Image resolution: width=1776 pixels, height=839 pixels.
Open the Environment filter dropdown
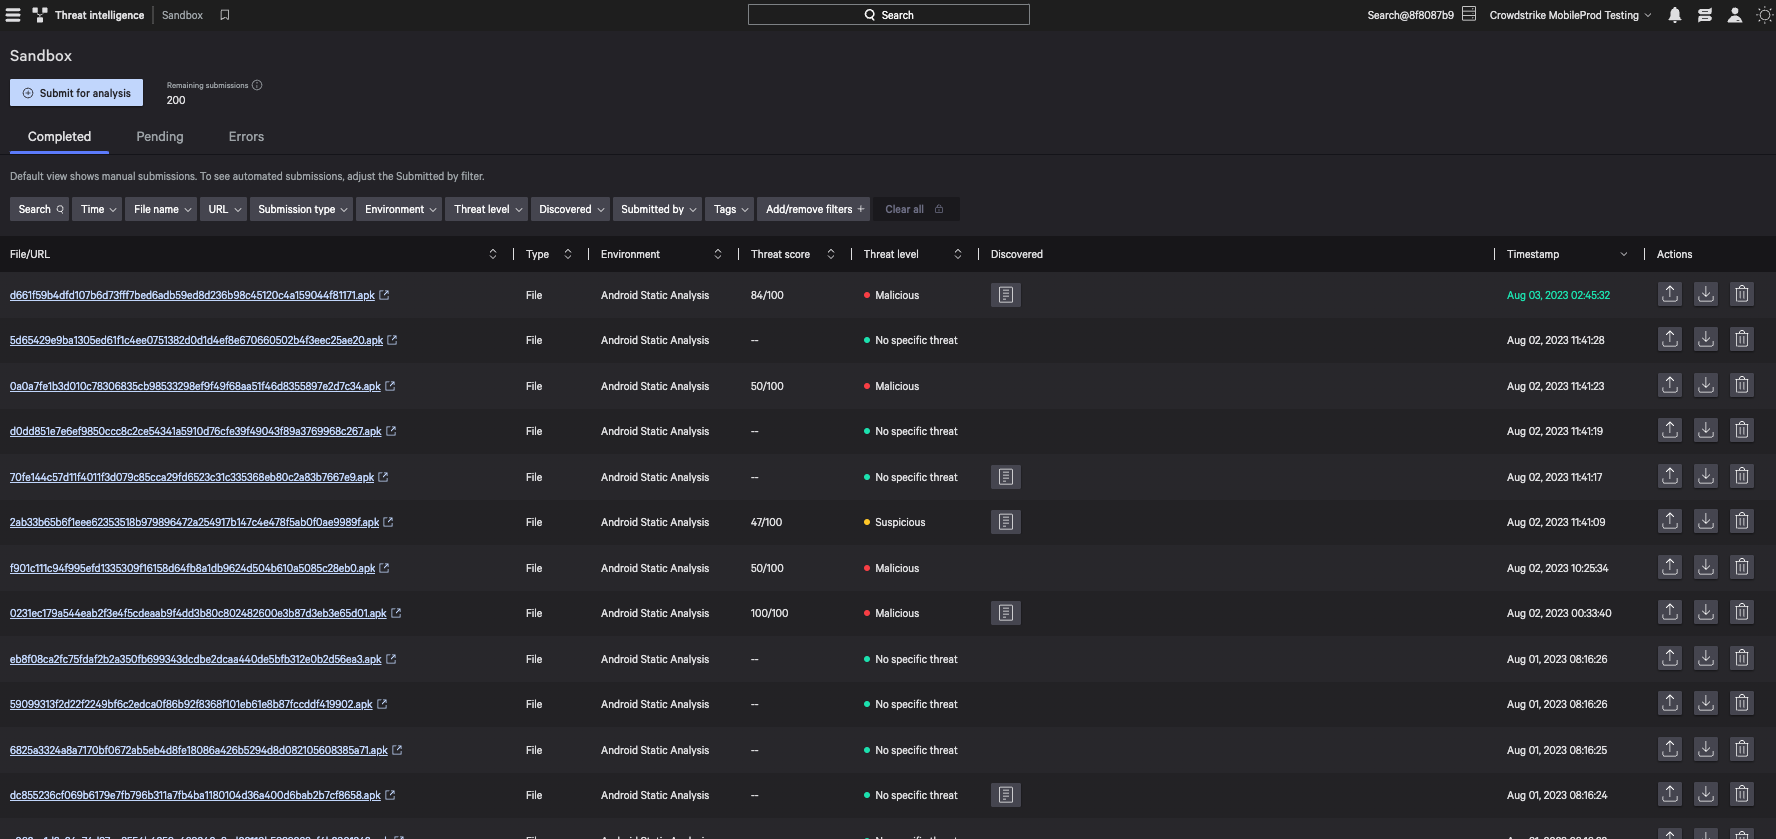pyautogui.click(x=399, y=209)
